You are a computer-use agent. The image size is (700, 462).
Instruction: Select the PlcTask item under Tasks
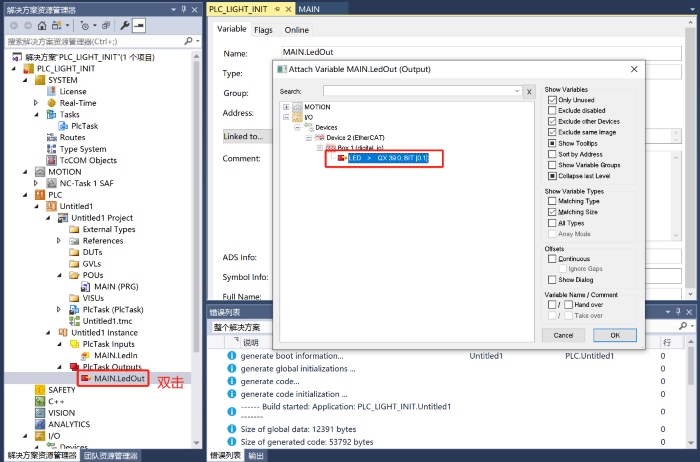tap(84, 126)
